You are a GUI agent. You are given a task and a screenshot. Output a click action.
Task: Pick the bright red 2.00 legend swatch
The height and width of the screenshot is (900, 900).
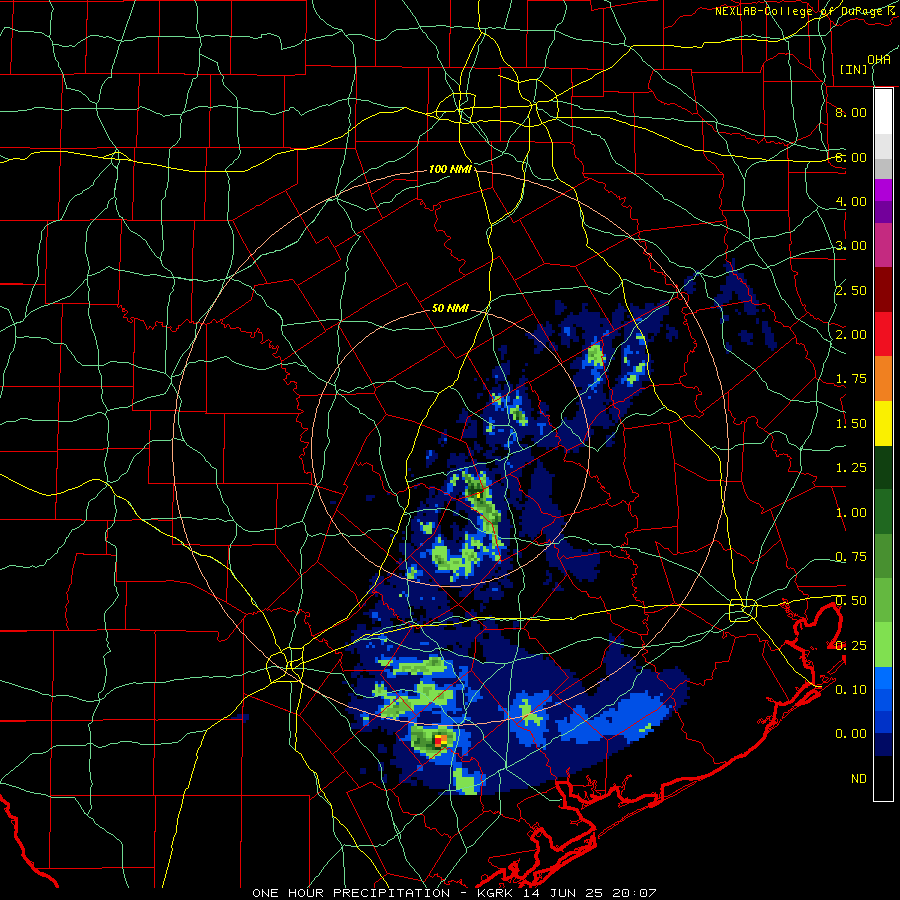883,334
